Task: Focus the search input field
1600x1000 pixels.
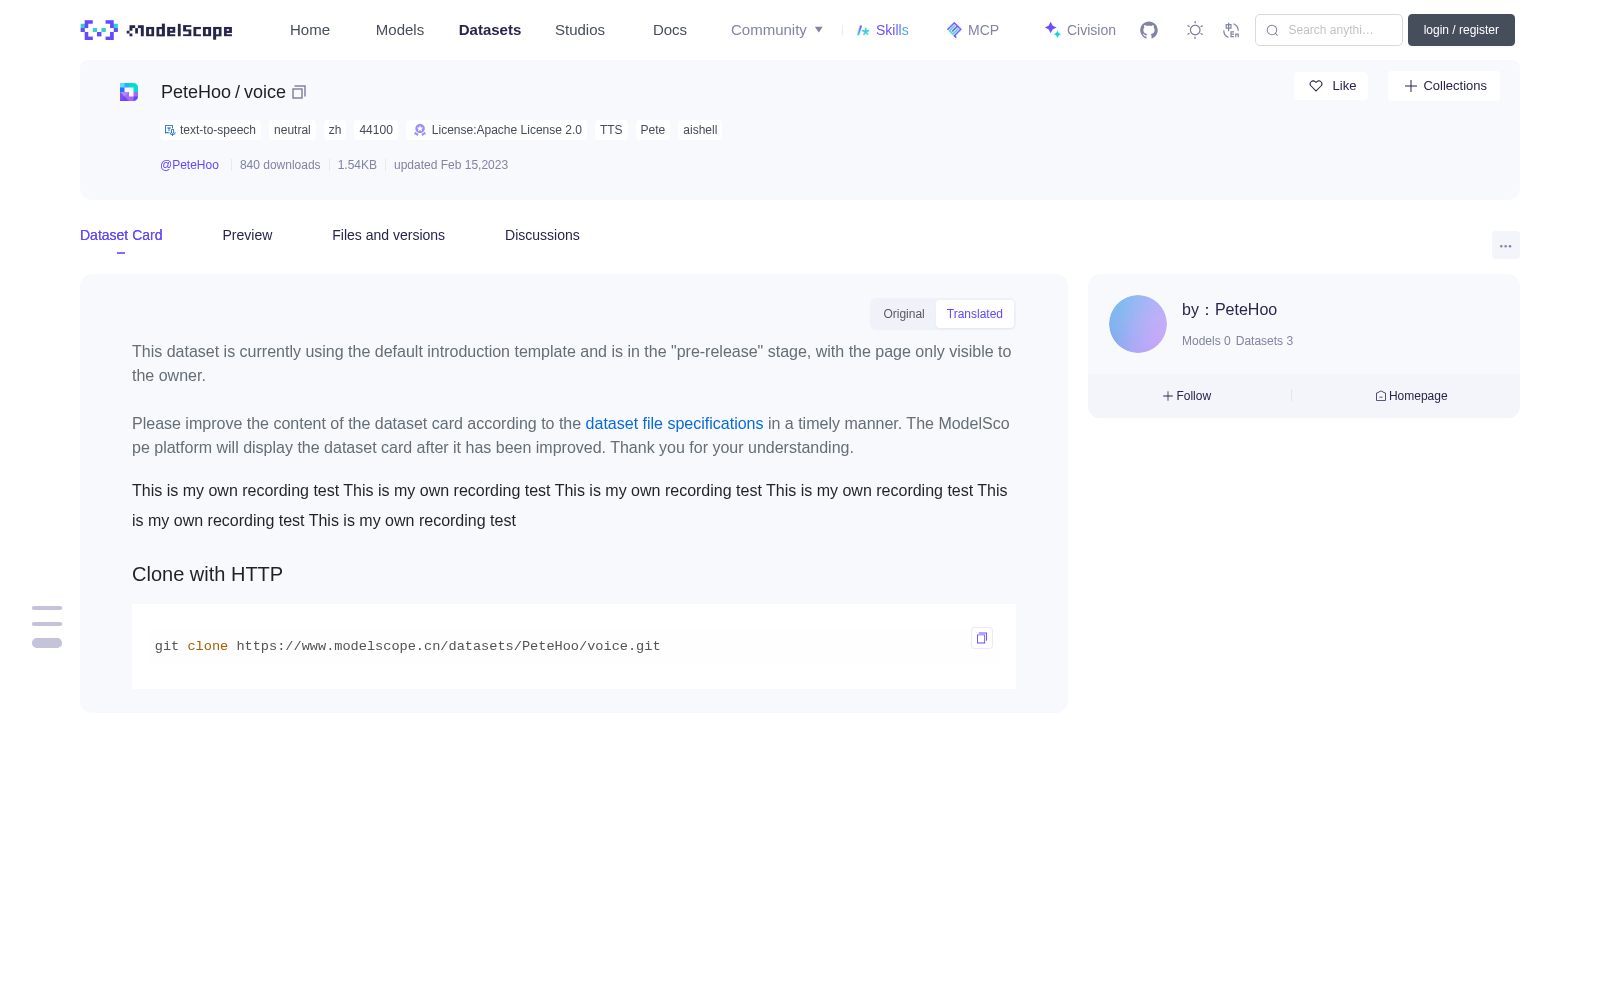Action: coord(1329,30)
